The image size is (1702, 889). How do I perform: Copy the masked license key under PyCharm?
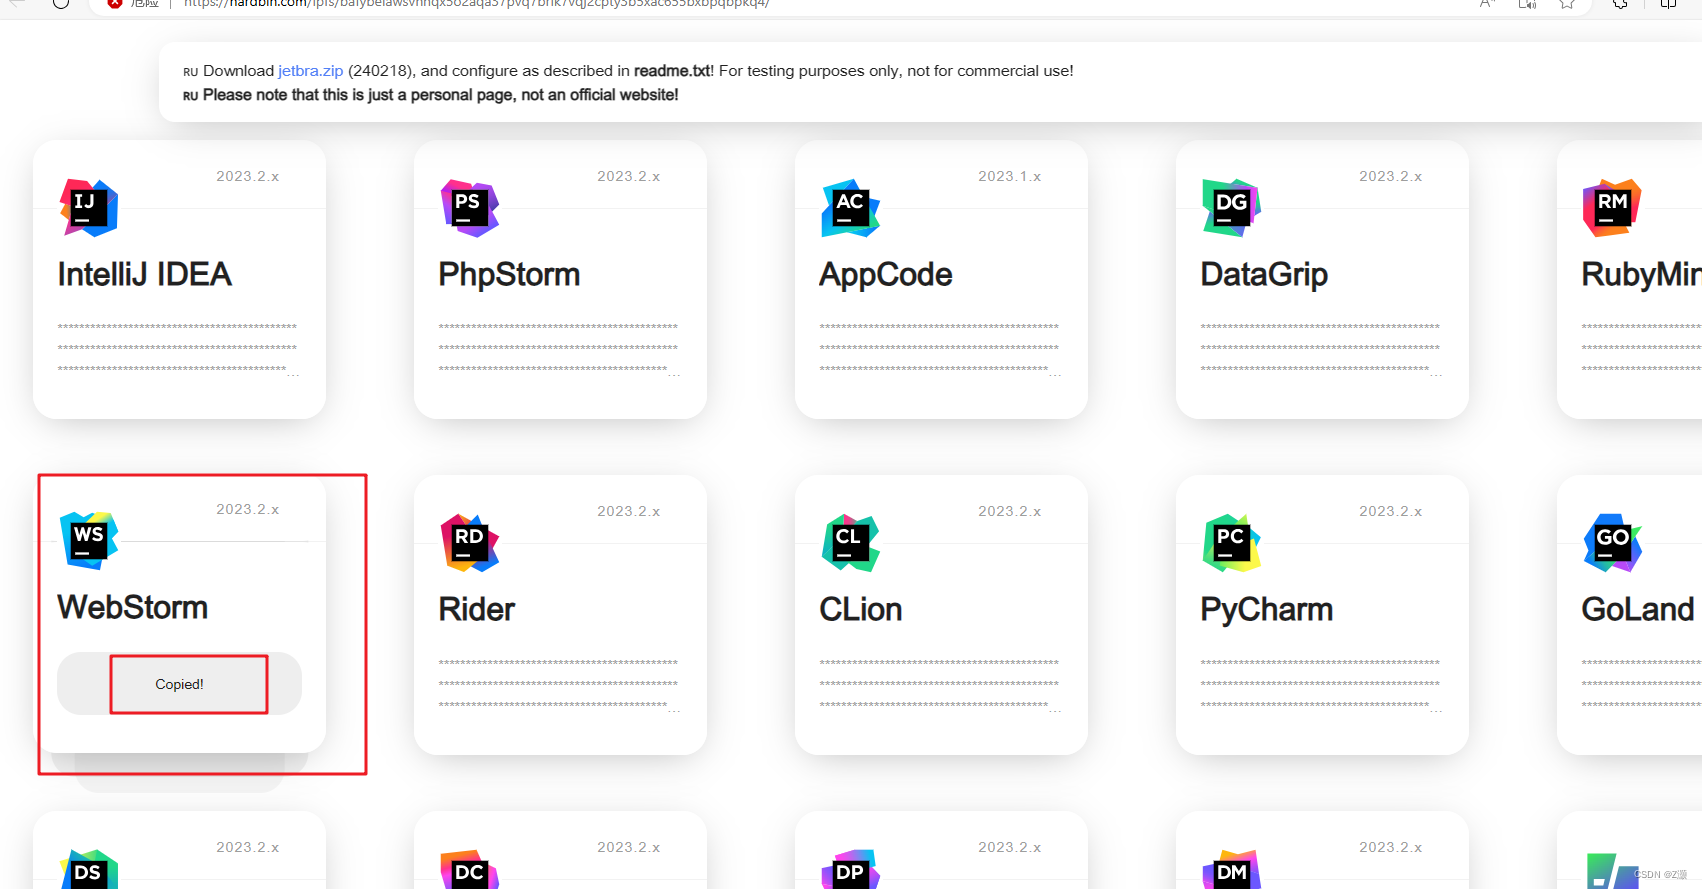(x=1321, y=685)
